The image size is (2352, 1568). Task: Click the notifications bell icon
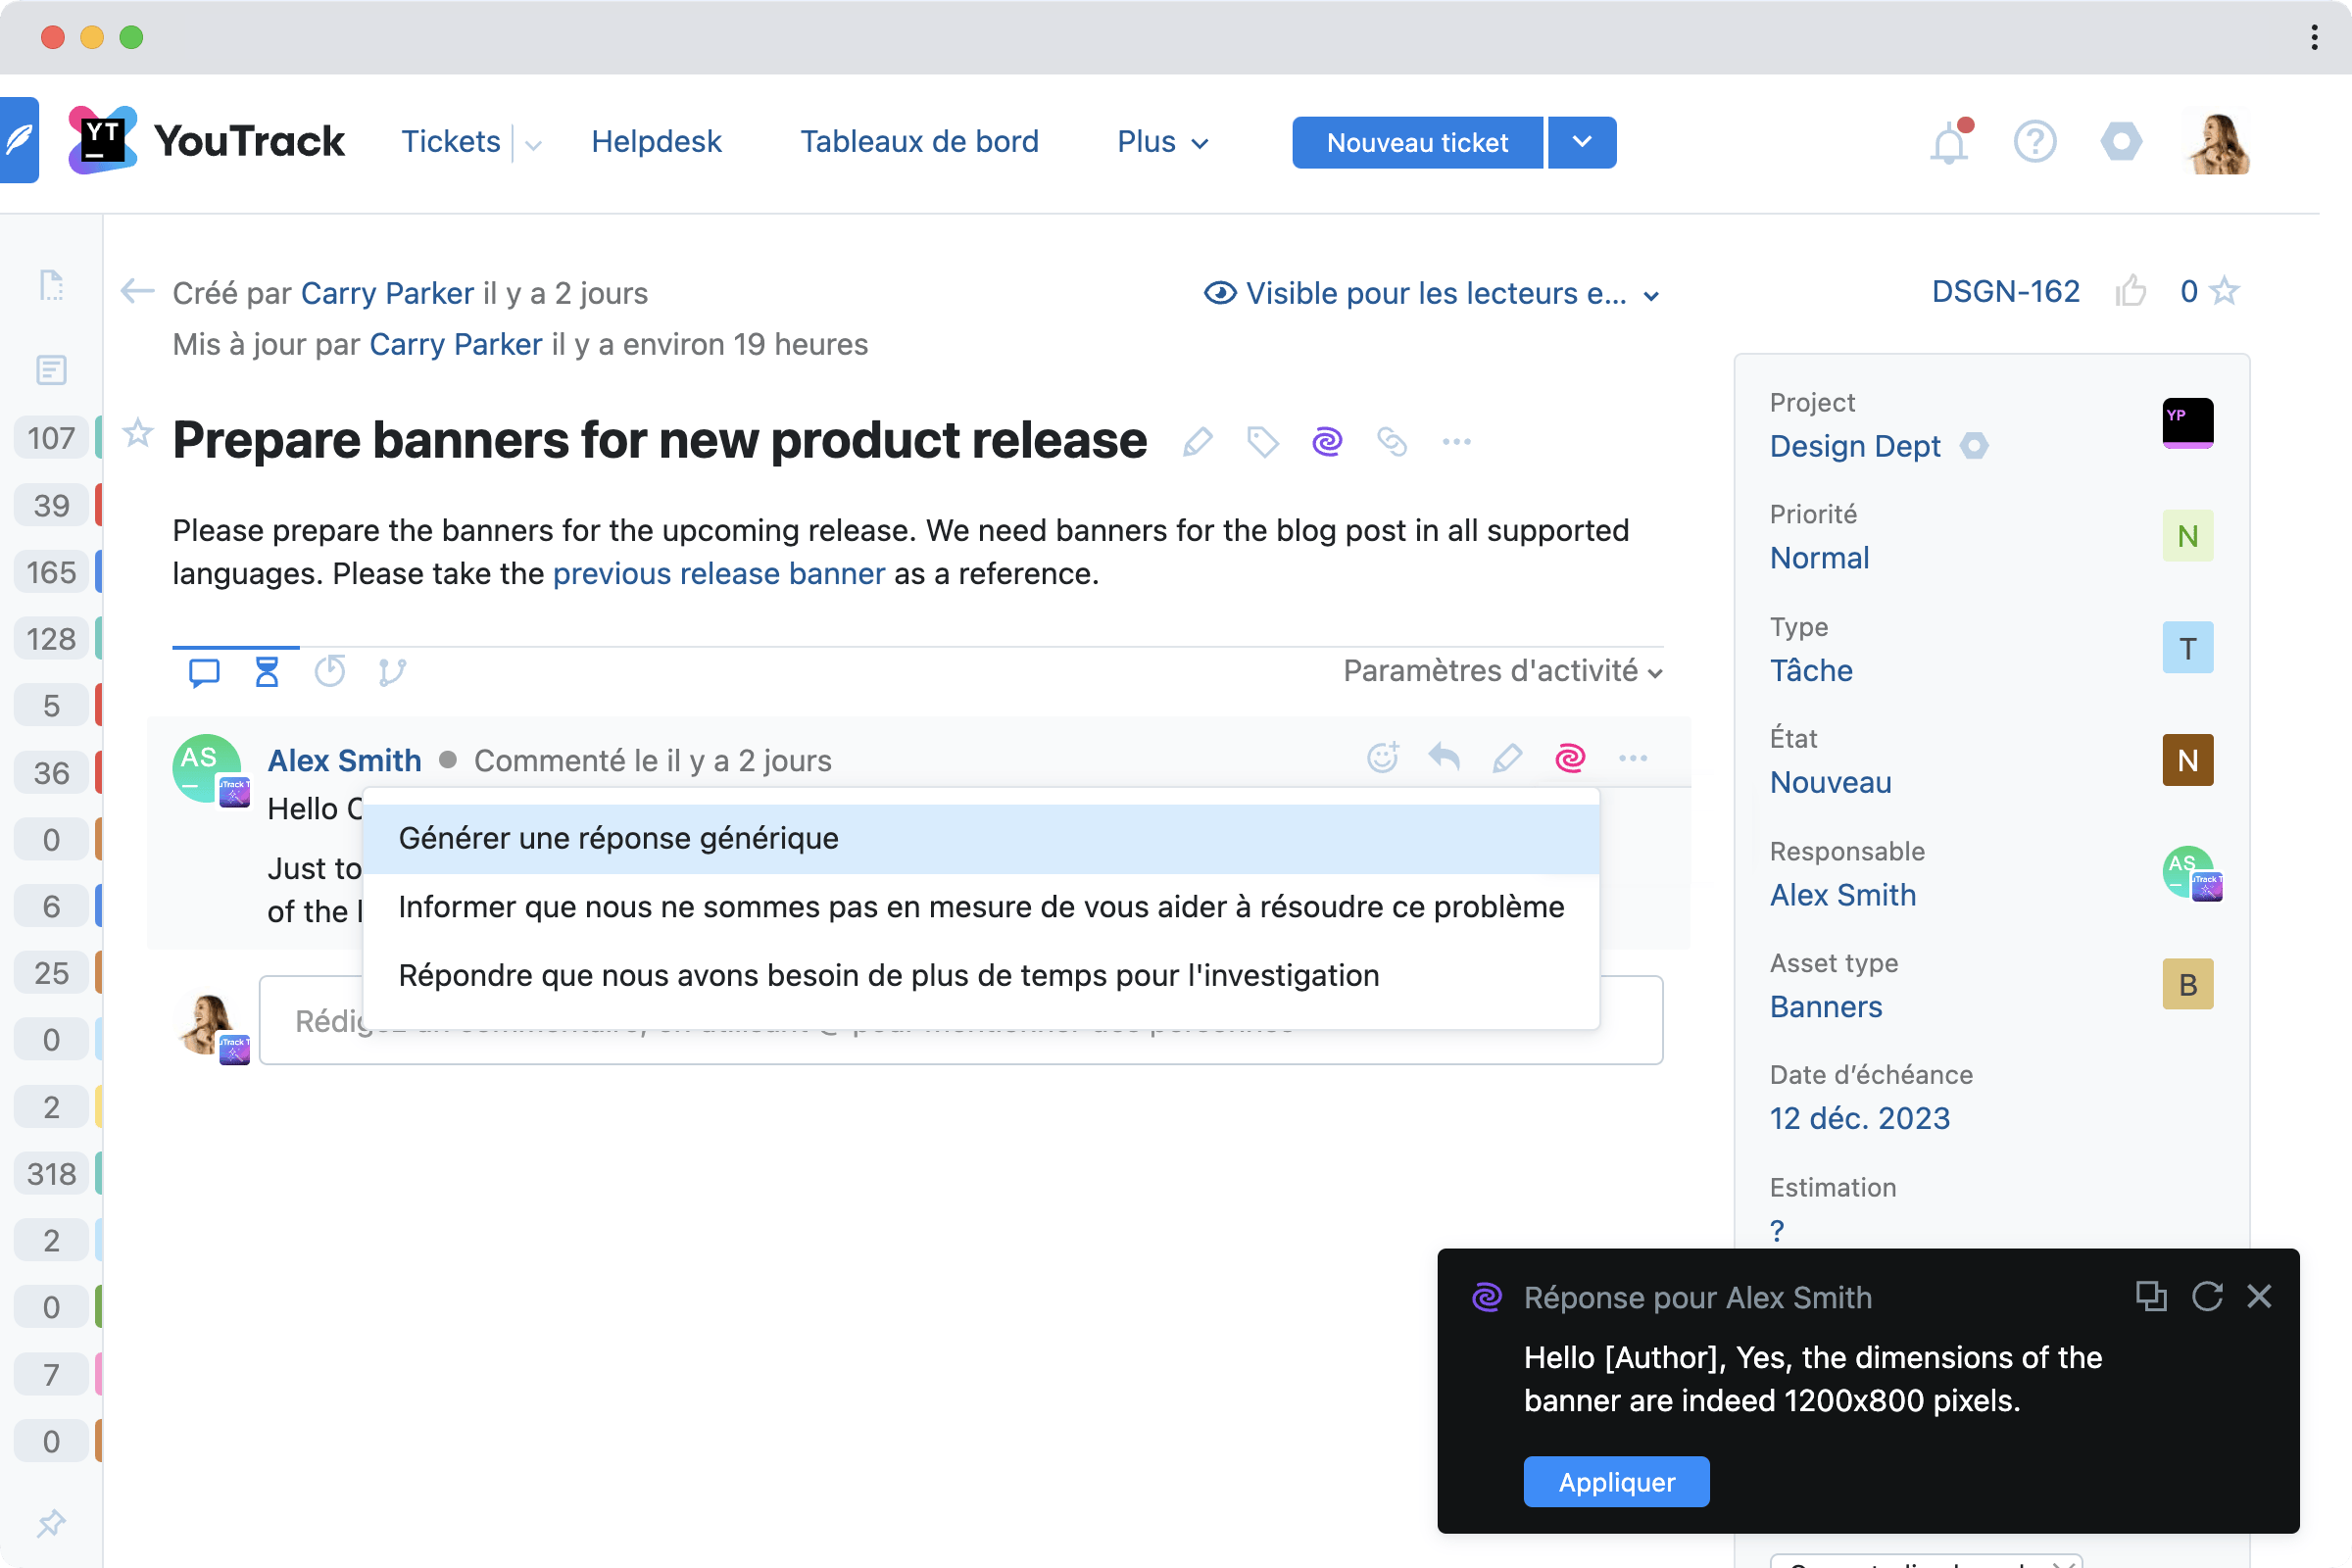coord(1948,143)
